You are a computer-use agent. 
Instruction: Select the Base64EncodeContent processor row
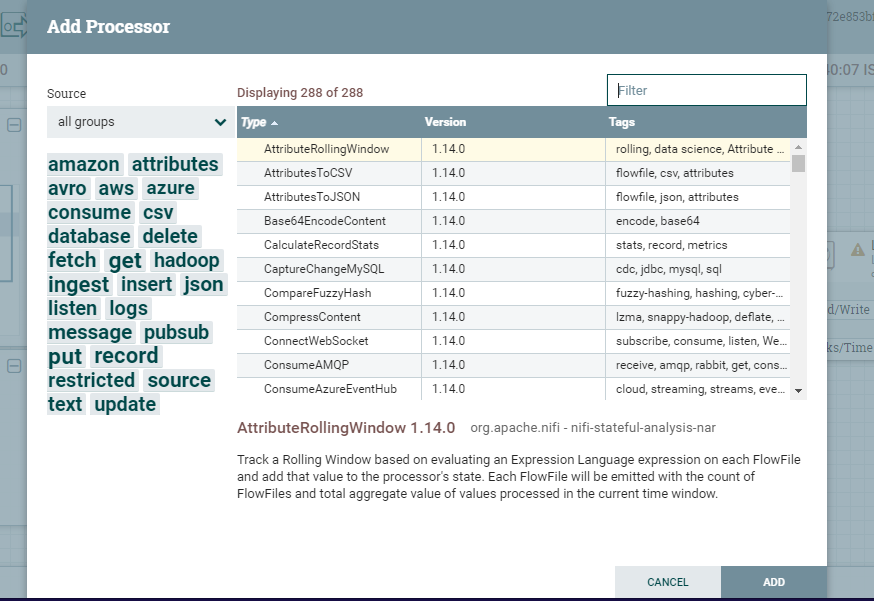[x=513, y=221]
